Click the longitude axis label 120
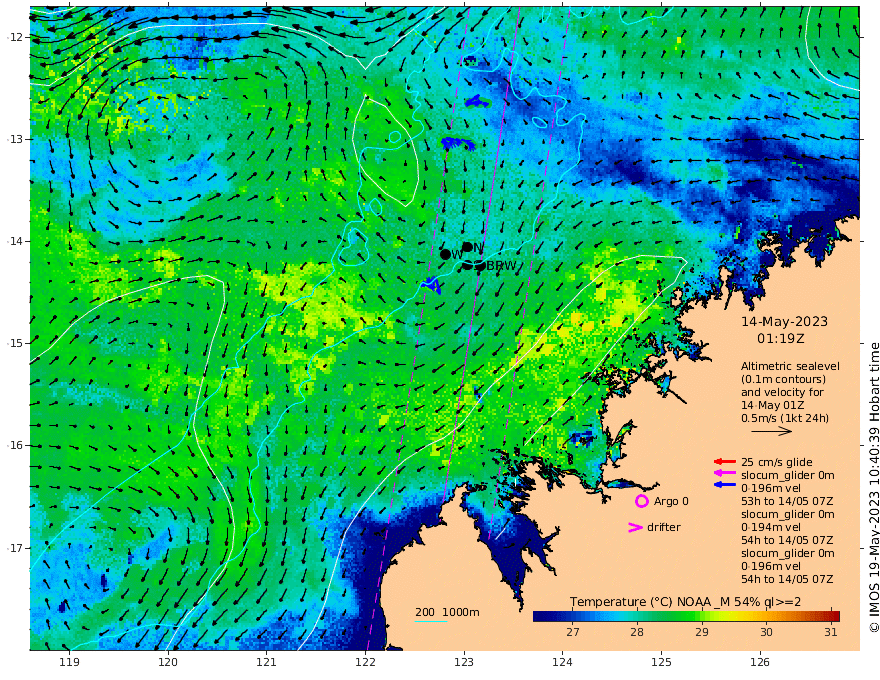This screenshot has height=680, width=880. (168, 662)
